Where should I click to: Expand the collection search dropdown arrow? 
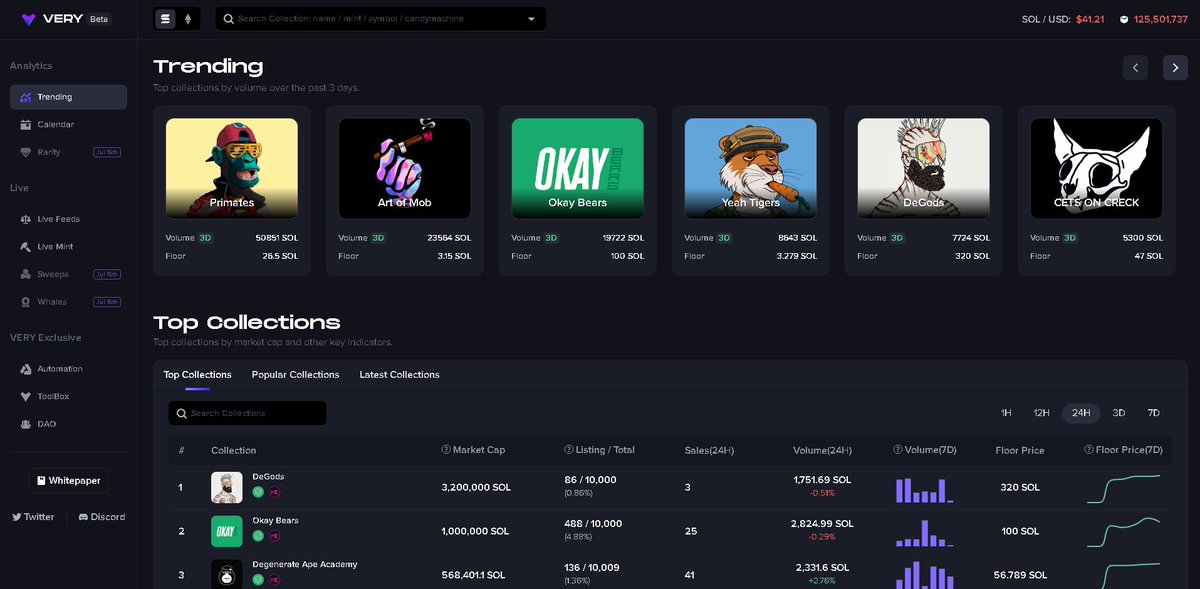pos(531,19)
